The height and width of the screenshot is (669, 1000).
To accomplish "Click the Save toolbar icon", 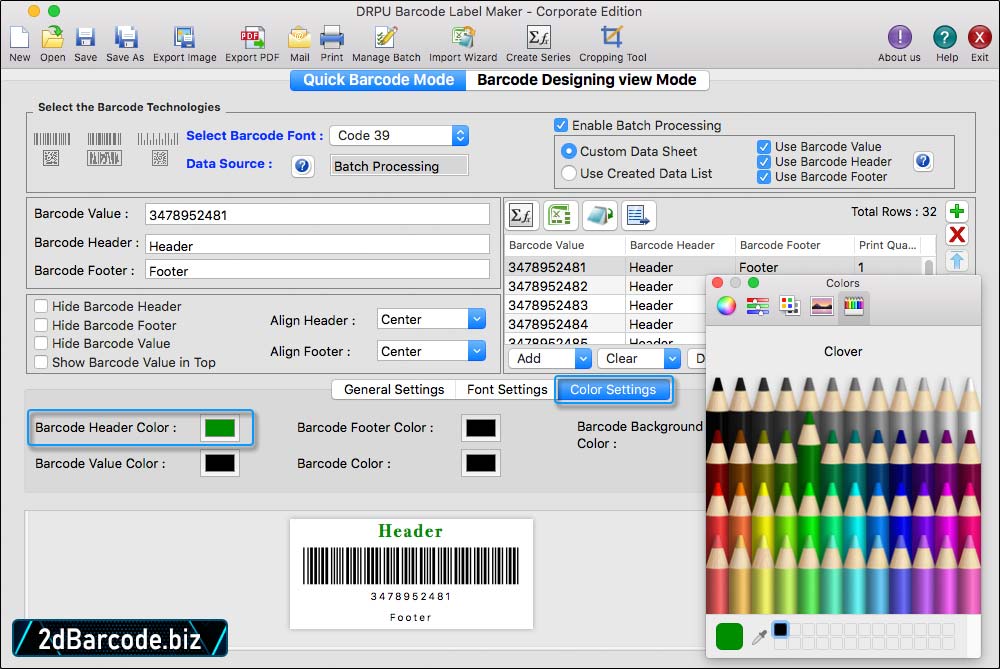I will click(x=85, y=43).
